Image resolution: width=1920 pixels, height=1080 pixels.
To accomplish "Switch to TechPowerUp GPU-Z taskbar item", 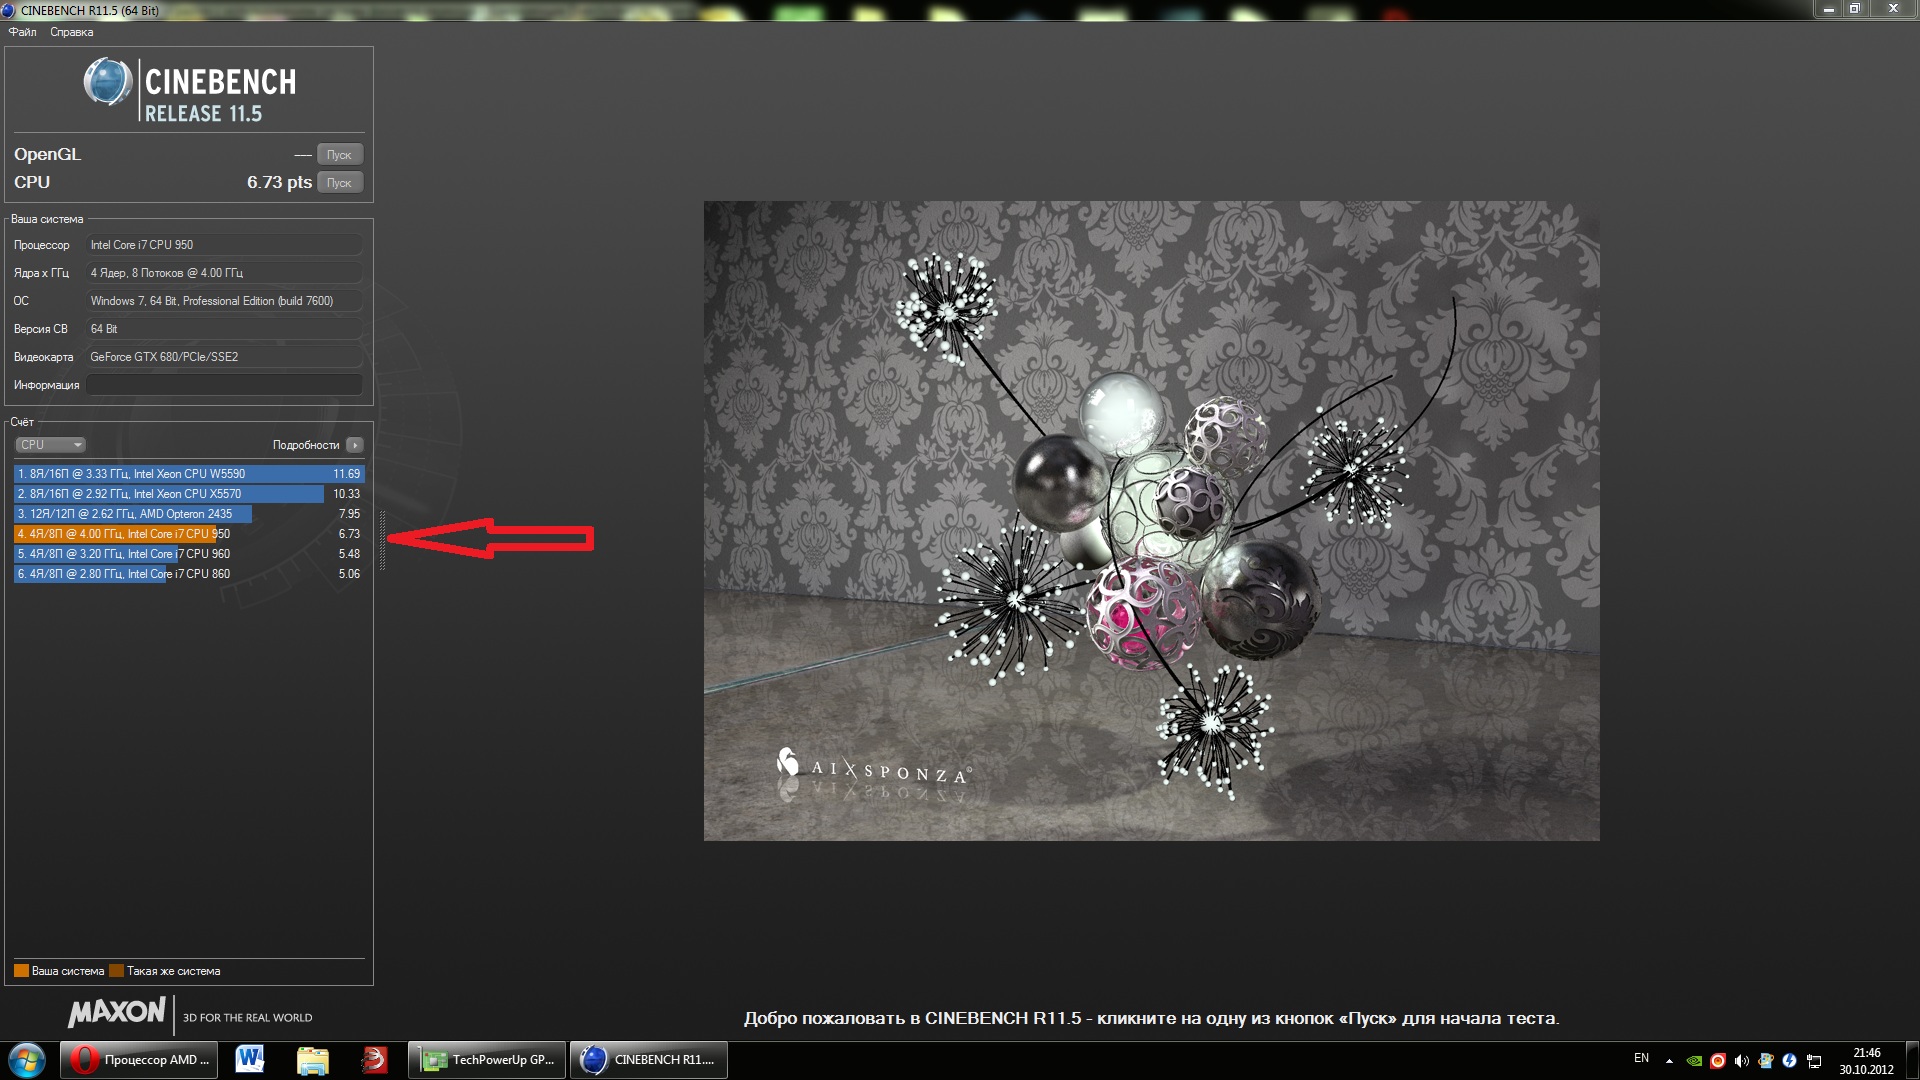I will pyautogui.click(x=487, y=1060).
